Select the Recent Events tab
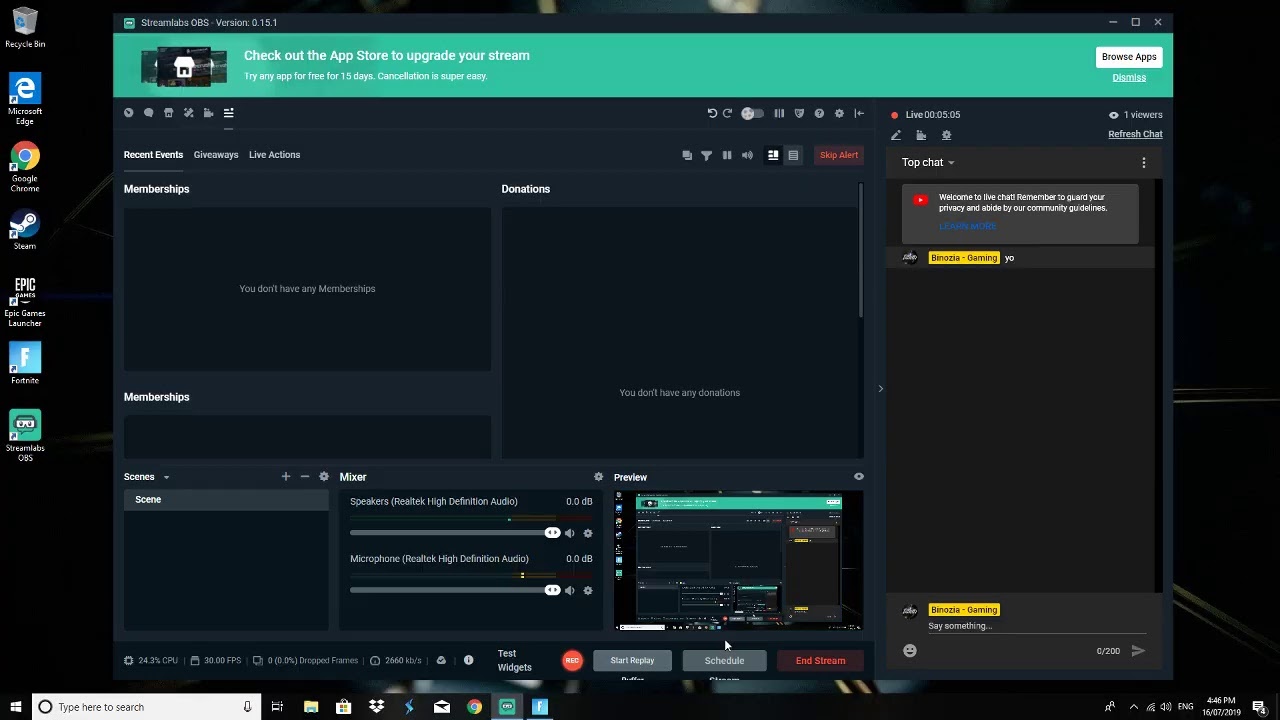Image resolution: width=1280 pixels, height=720 pixels. tap(153, 155)
